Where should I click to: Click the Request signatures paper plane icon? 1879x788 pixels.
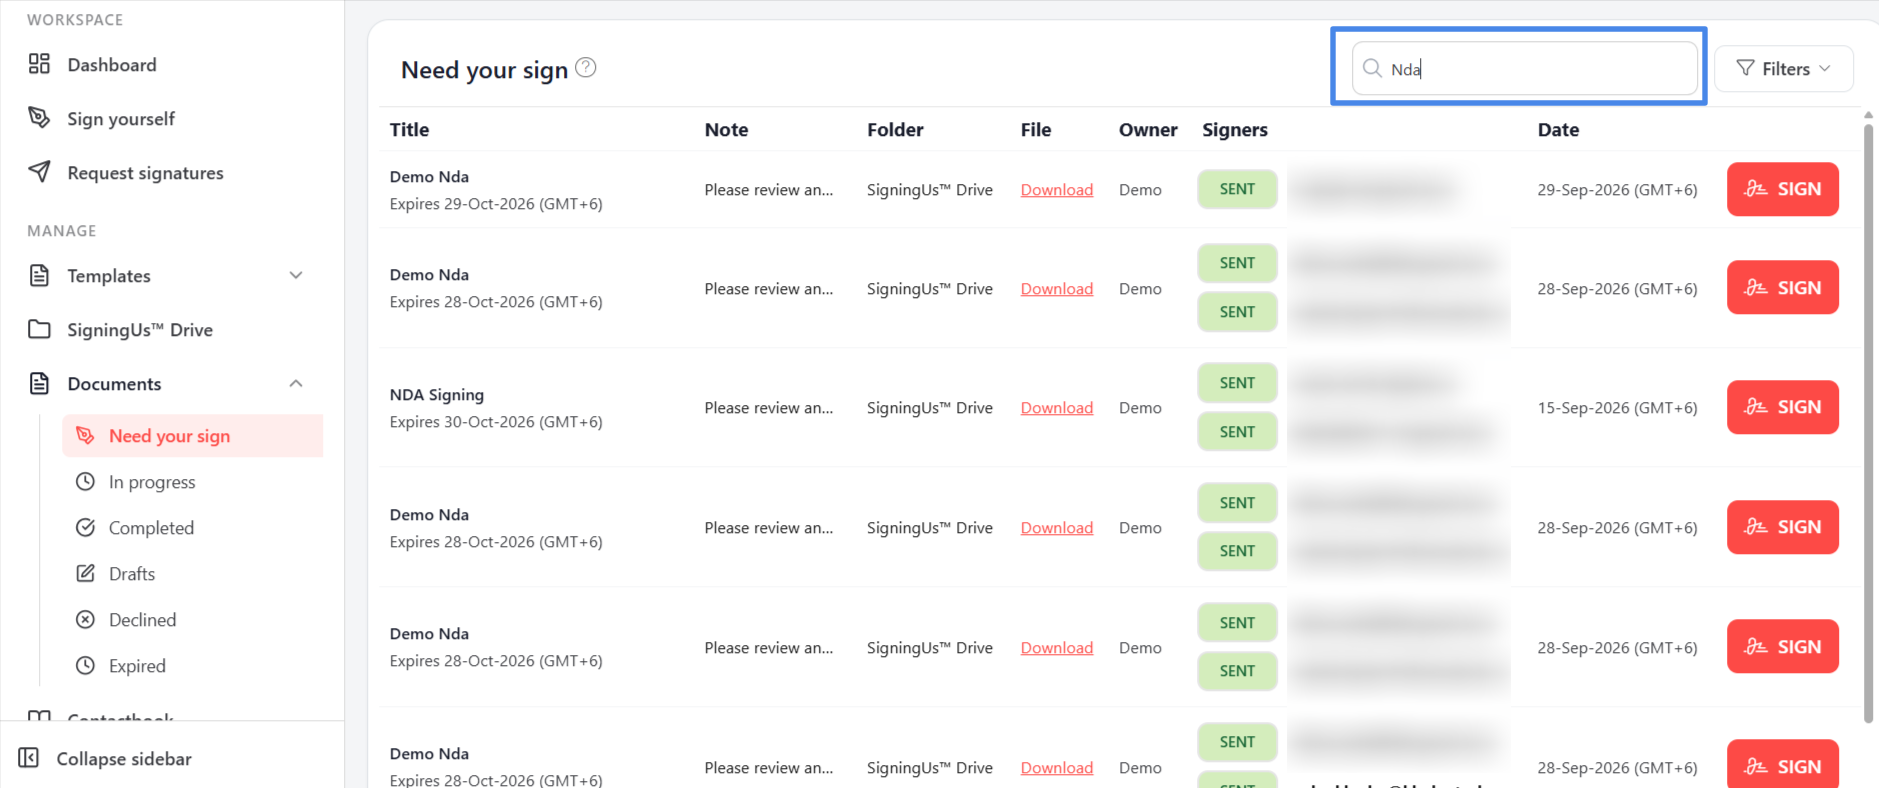(x=39, y=172)
